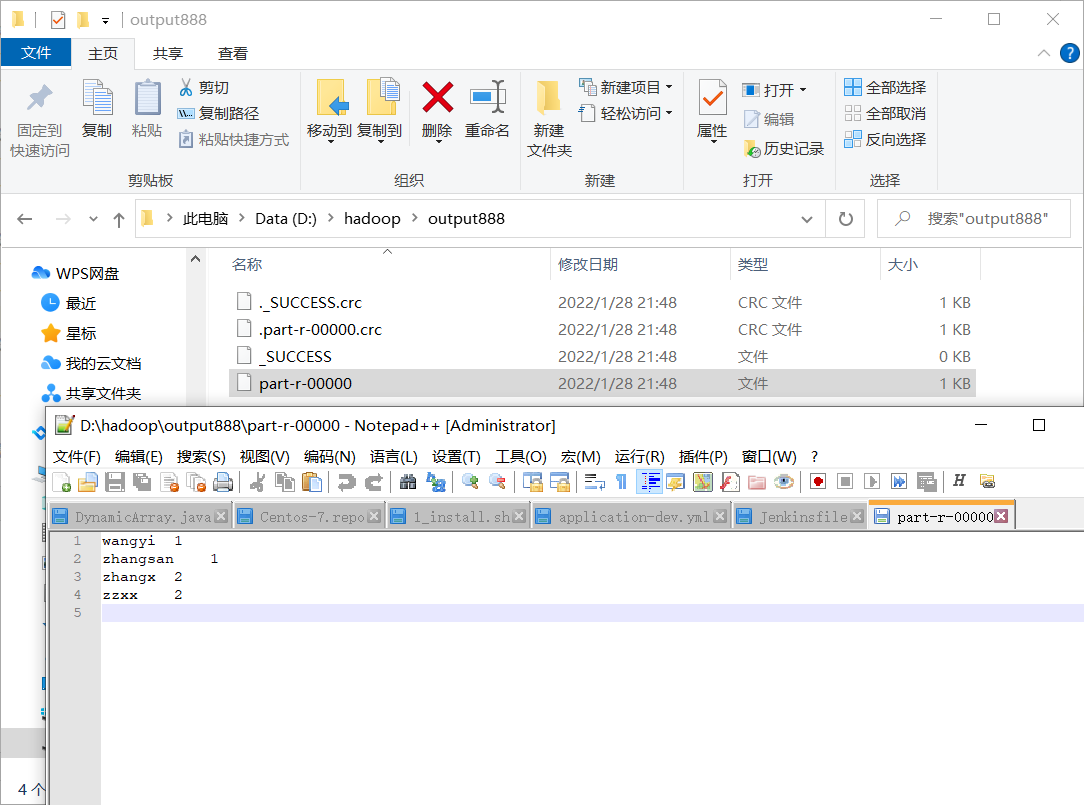Open the address bar dropdown arrow
This screenshot has height=805, width=1084.
click(808, 218)
